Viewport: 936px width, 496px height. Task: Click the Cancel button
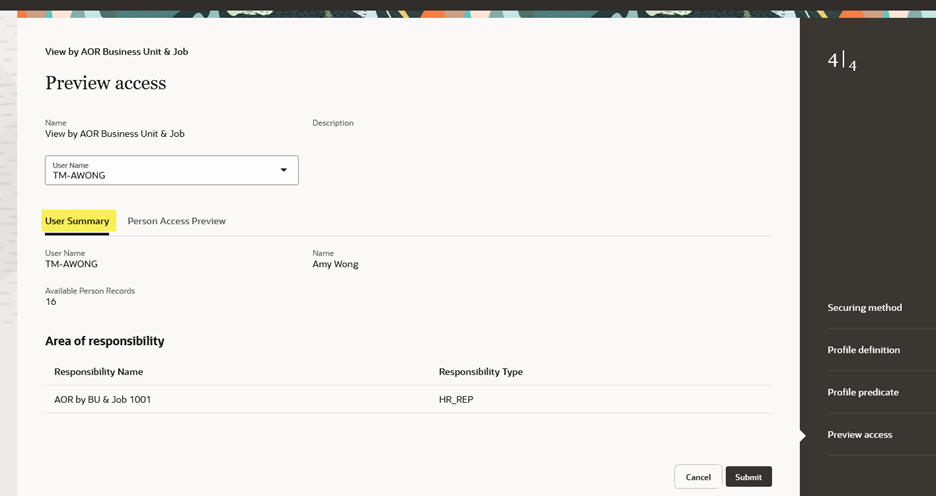pyautogui.click(x=698, y=477)
